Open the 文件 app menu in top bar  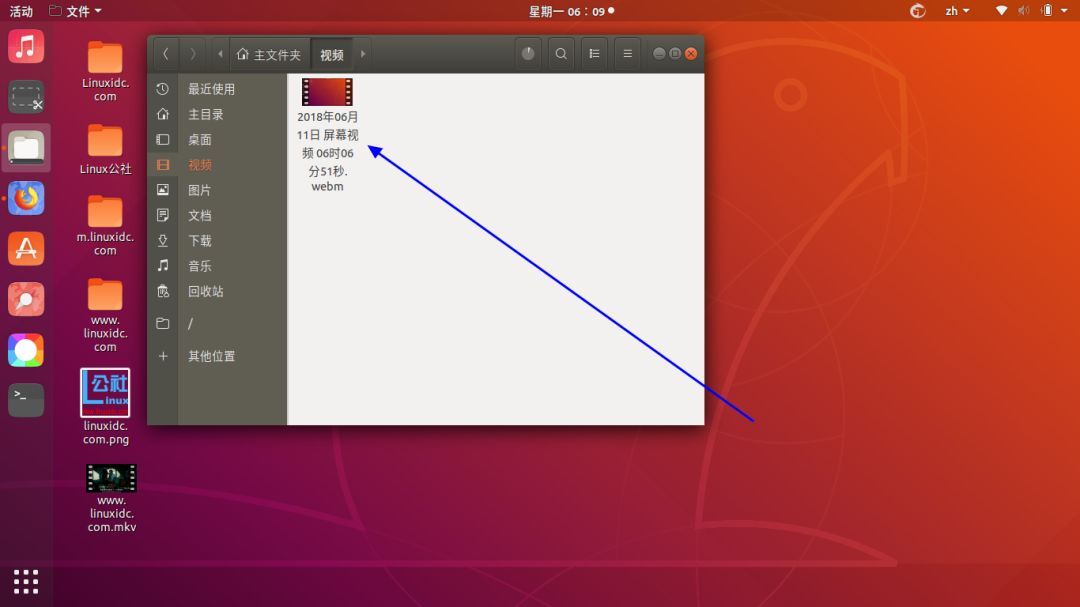pos(76,11)
